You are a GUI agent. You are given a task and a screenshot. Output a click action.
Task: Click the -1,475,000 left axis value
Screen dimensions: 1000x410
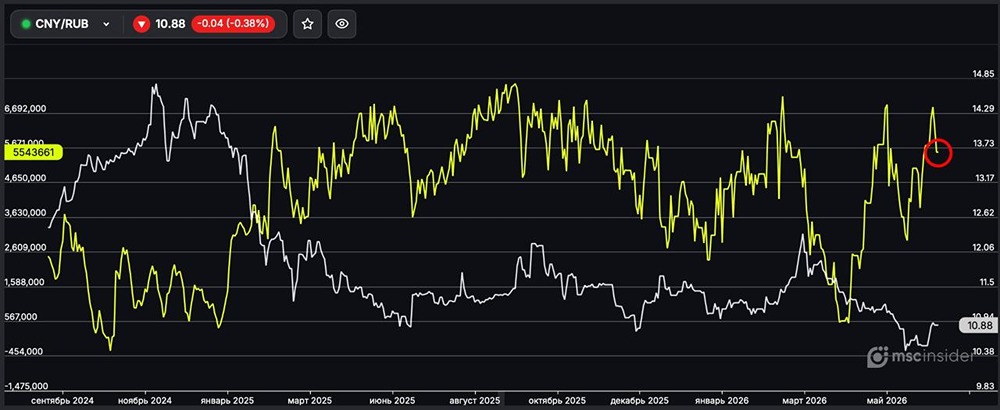tap(25, 386)
